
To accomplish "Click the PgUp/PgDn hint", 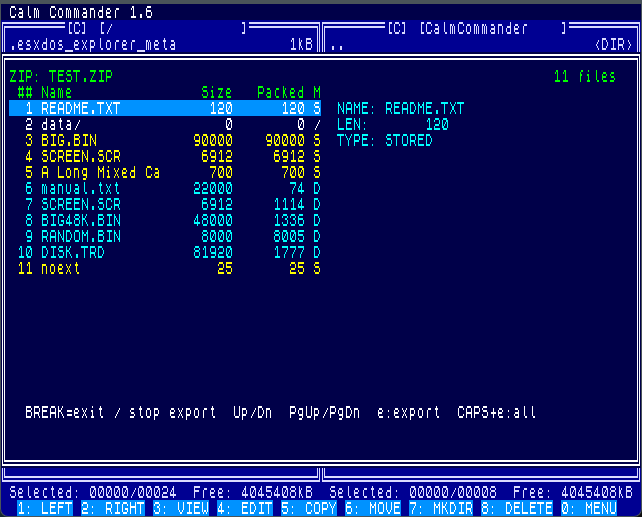I will point(324,412).
